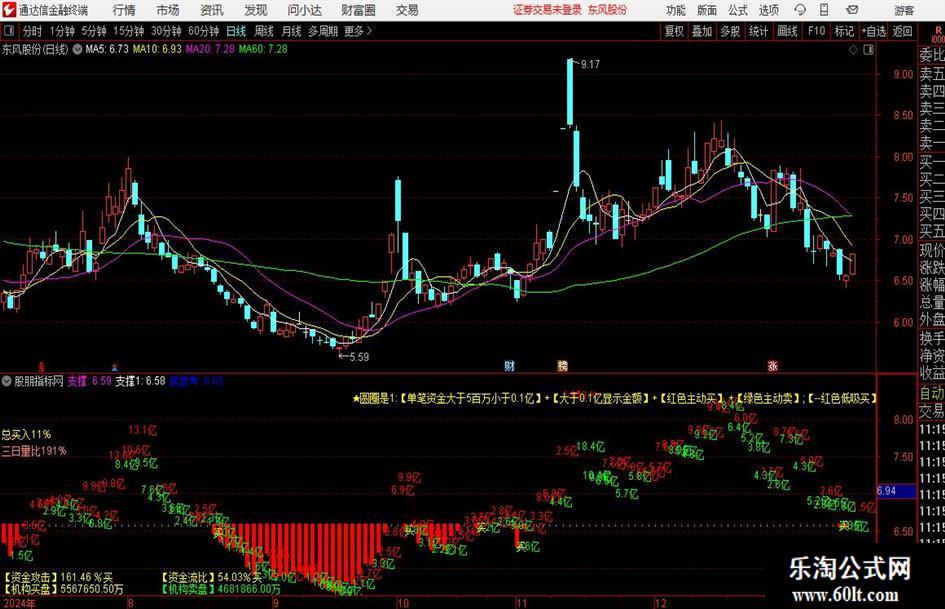Switch to the 30分钟 period tab
This screenshot has width=945, height=609.
(166, 31)
